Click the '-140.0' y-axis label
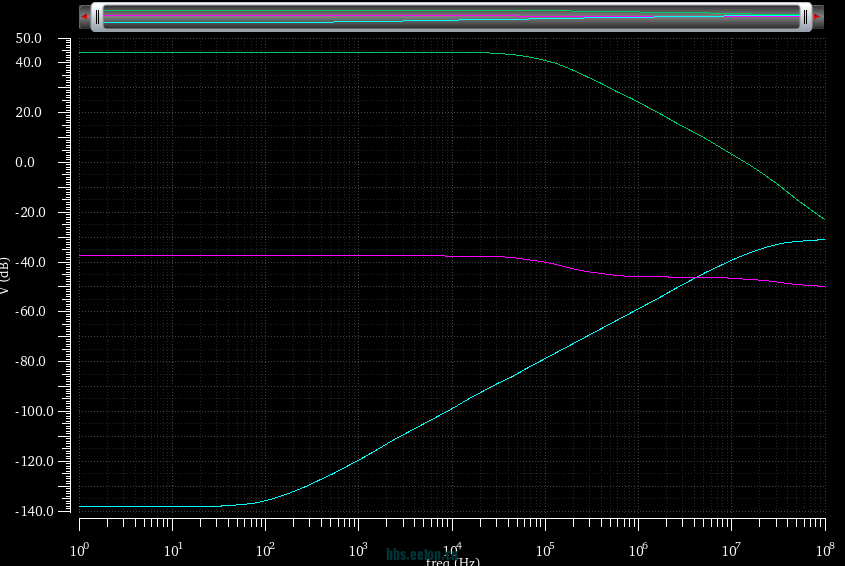The height and width of the screenshot is (566, 845). [34, 511]
